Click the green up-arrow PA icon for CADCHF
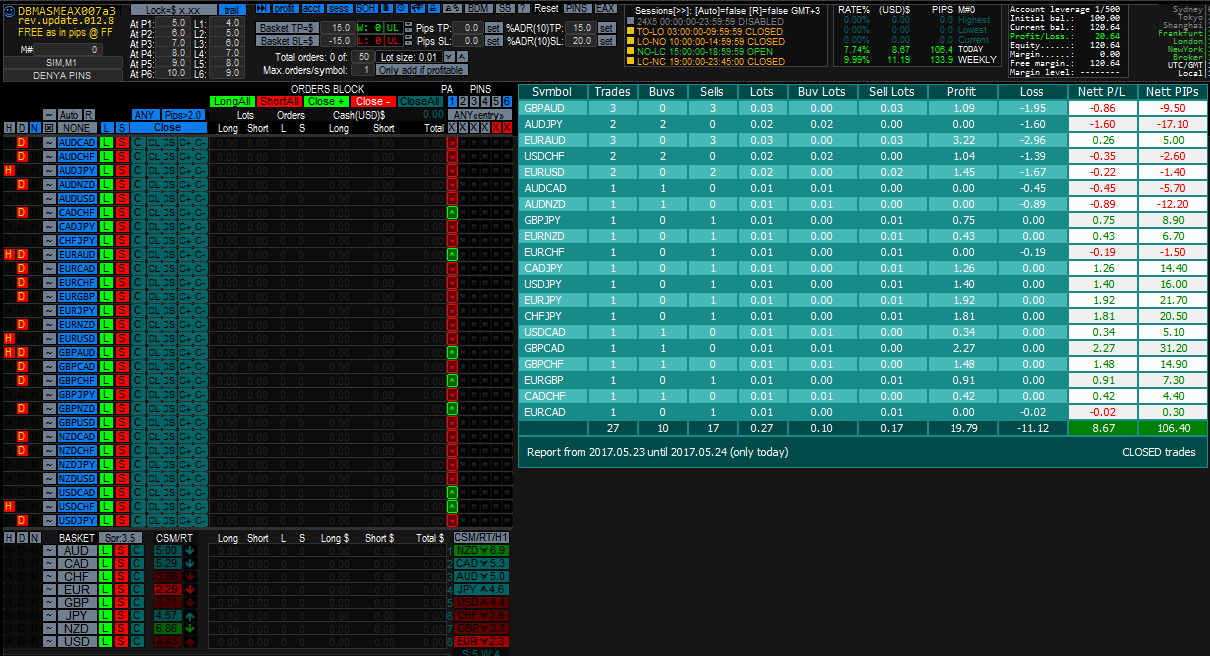This screenshot has height=656, width=1210. tap(452, 213)
